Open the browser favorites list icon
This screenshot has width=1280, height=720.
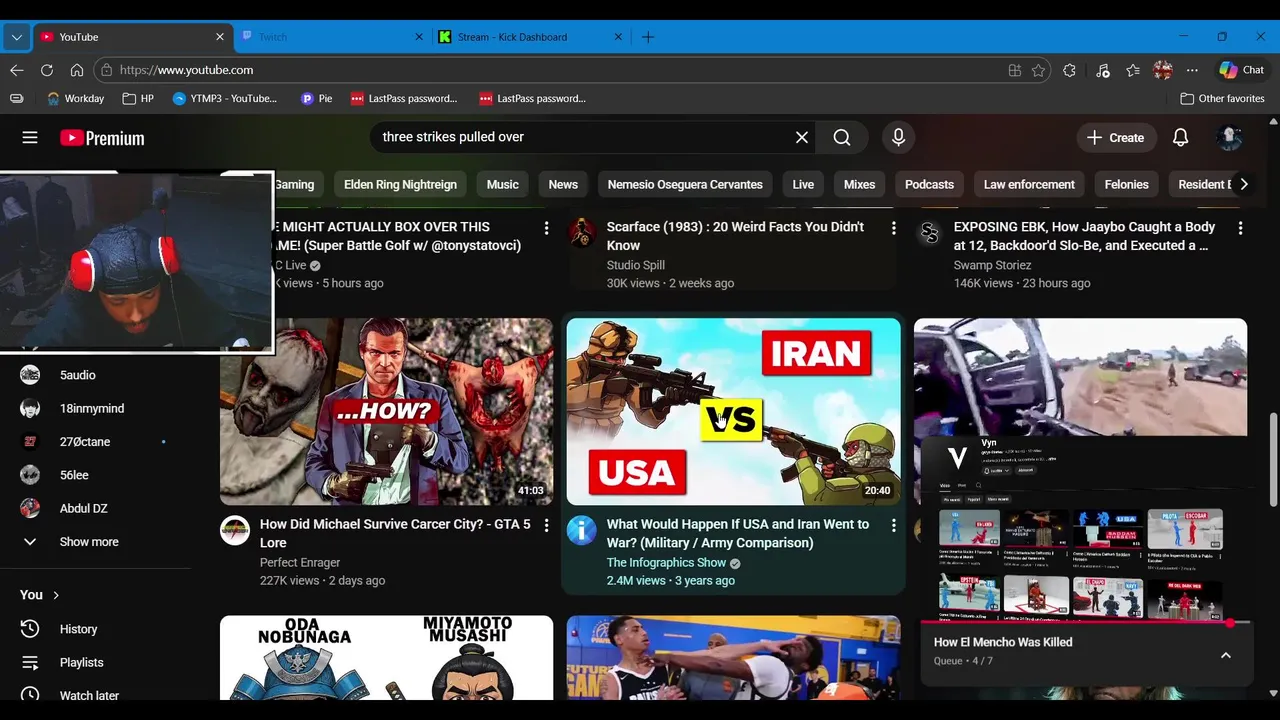pos(1132,70)
